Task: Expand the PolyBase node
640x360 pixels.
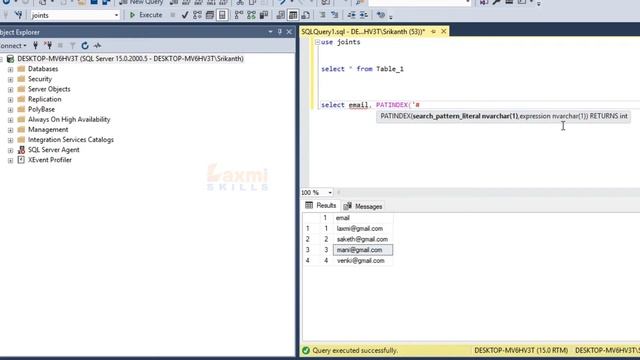Action: tap(11, 109)
